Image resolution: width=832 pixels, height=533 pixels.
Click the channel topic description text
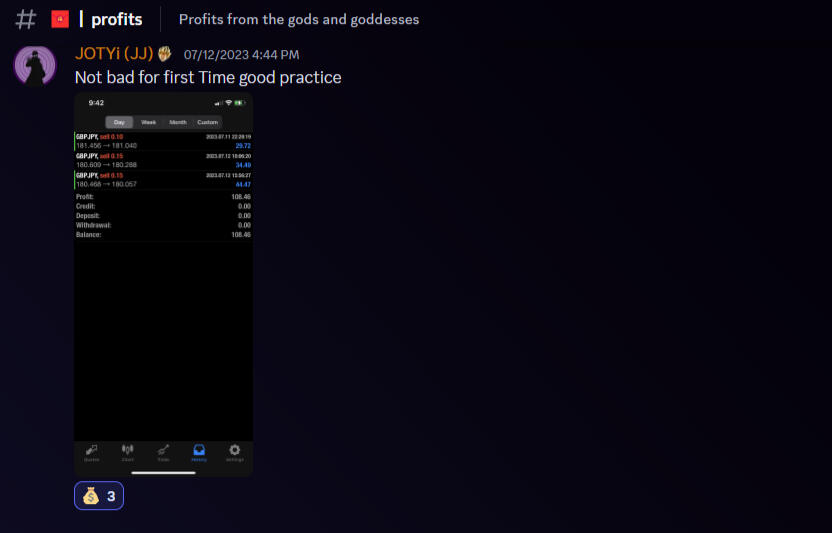[299, 19]
